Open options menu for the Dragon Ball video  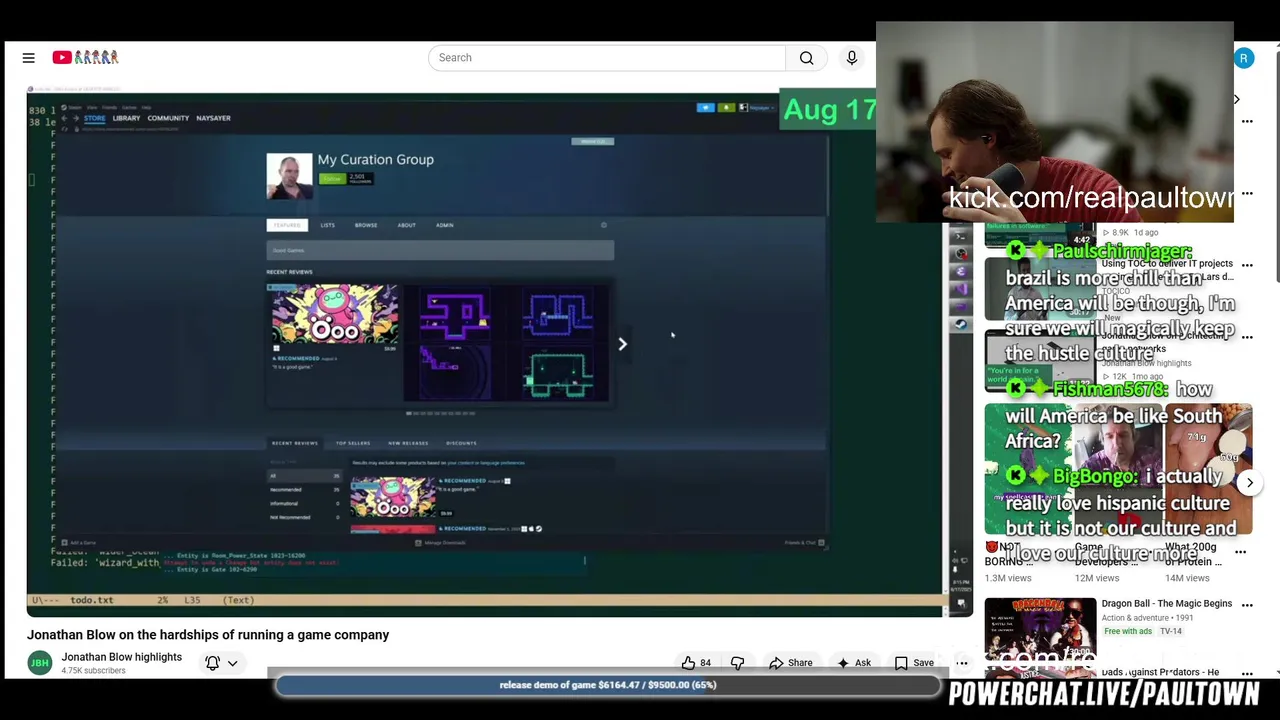click(1247, 605)
